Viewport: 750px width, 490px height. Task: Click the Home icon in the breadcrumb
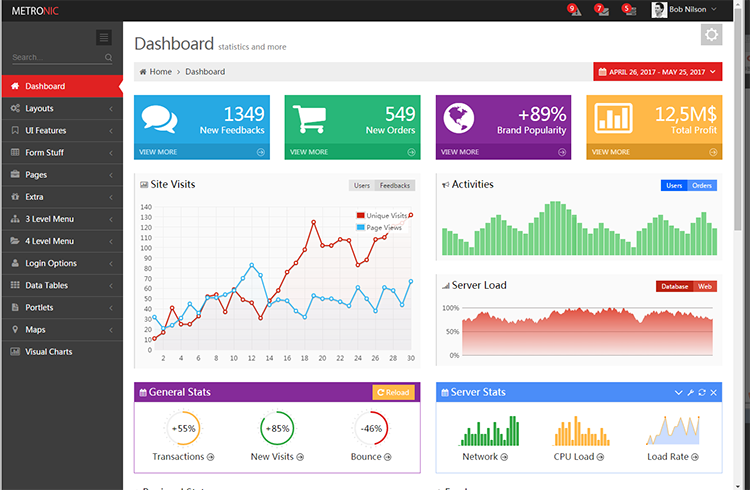click(143, 72)
